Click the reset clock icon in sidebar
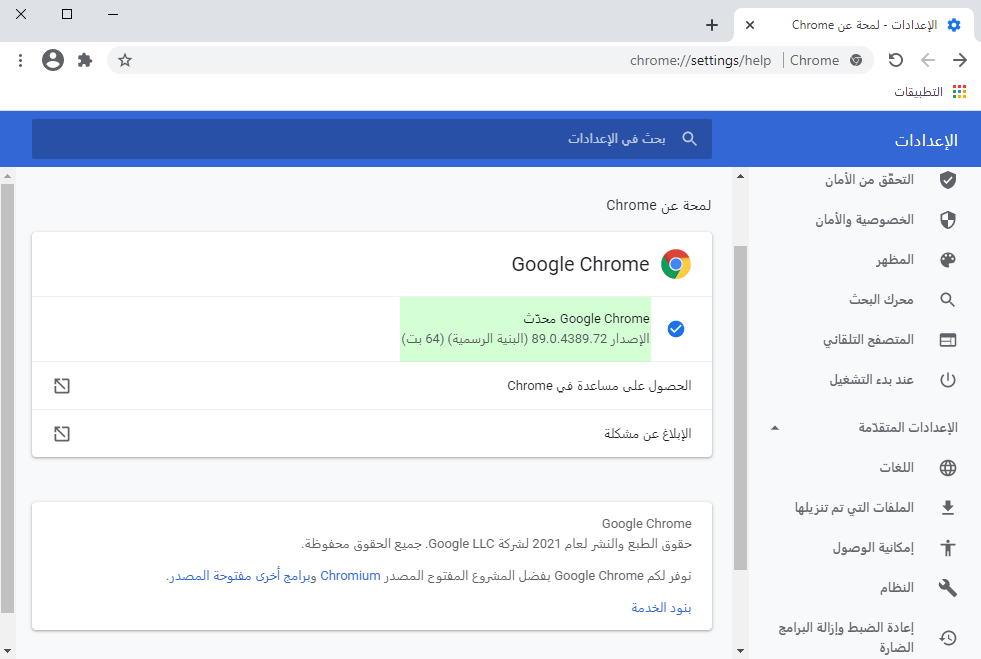Image resolution: width=981 pixels, height=659 pixels. 948,638
